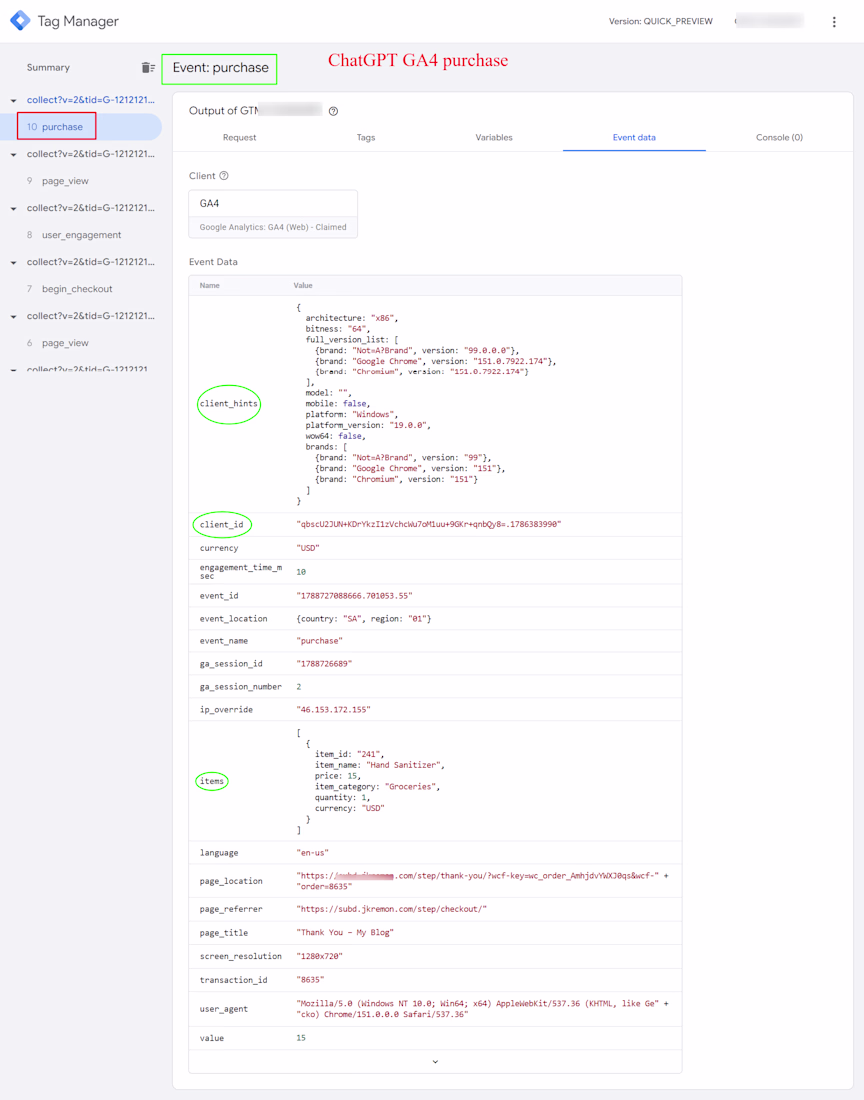This screenshot has width=864, height=1100.
Task: Click the ga_session_id value
Action: [324, 664]
